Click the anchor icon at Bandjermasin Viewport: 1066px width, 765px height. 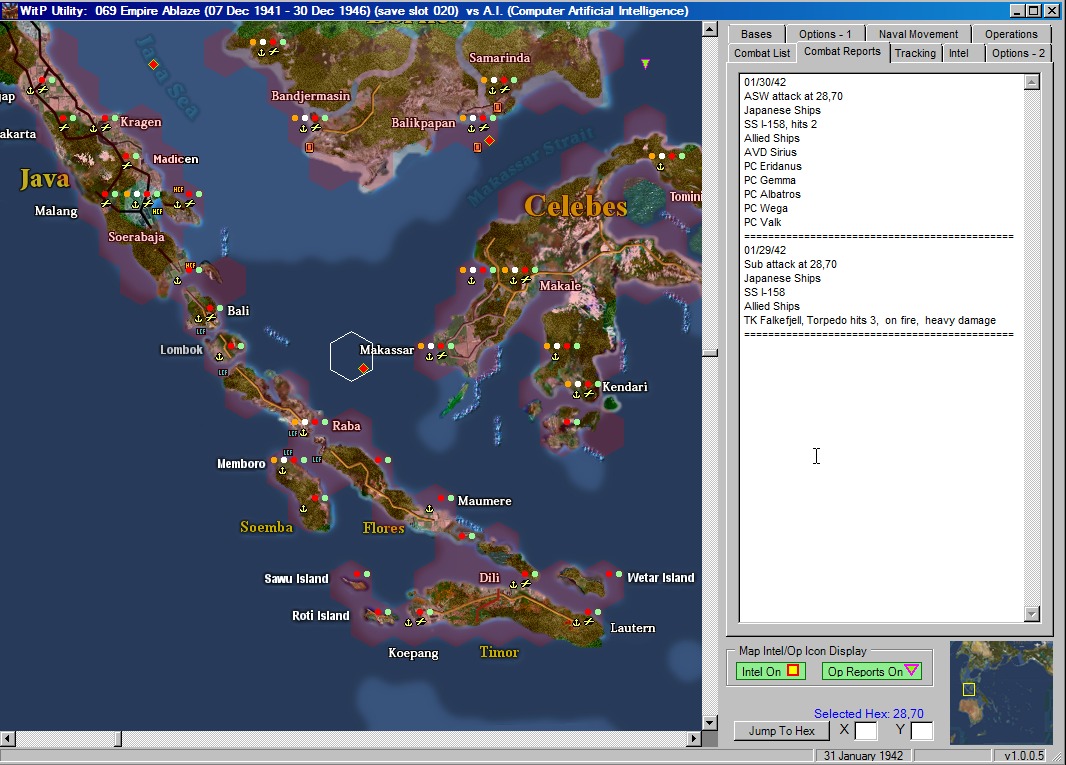[303, 128]
